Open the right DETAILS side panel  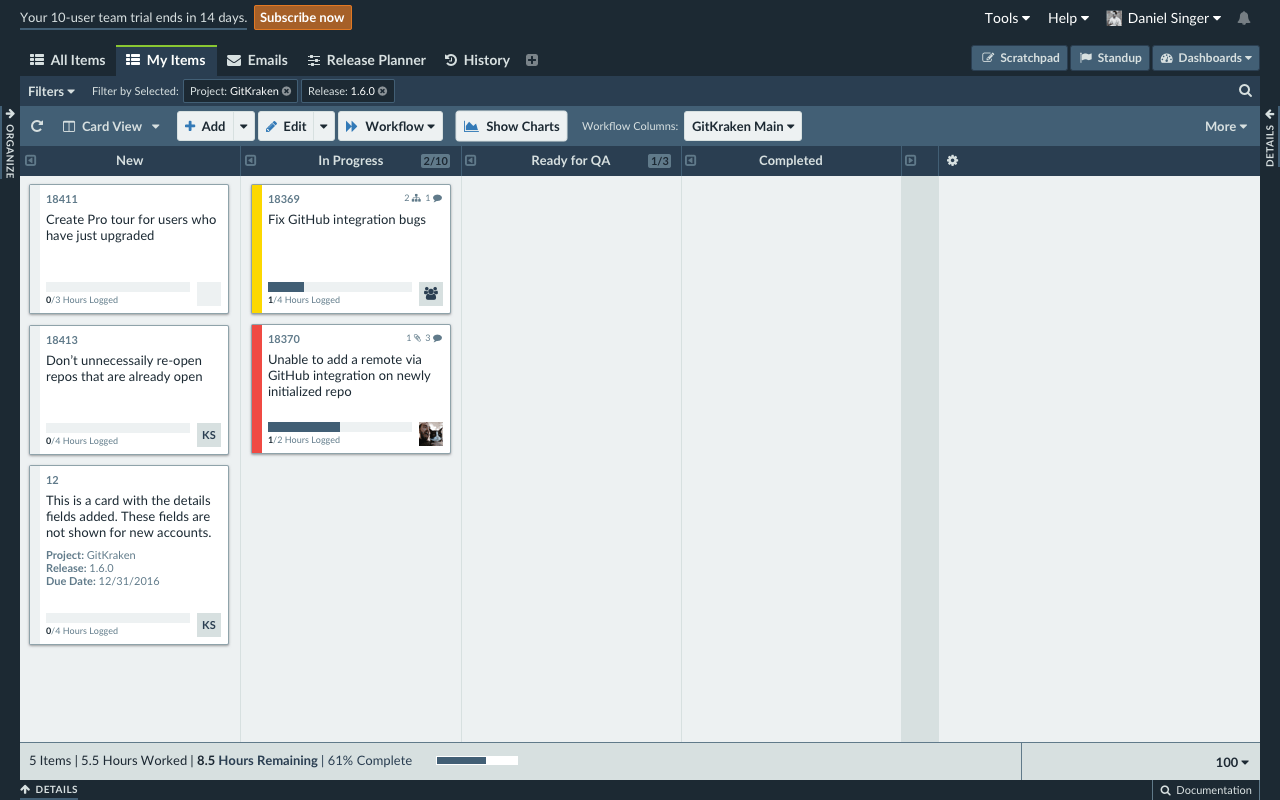(x=1270, y=138)
